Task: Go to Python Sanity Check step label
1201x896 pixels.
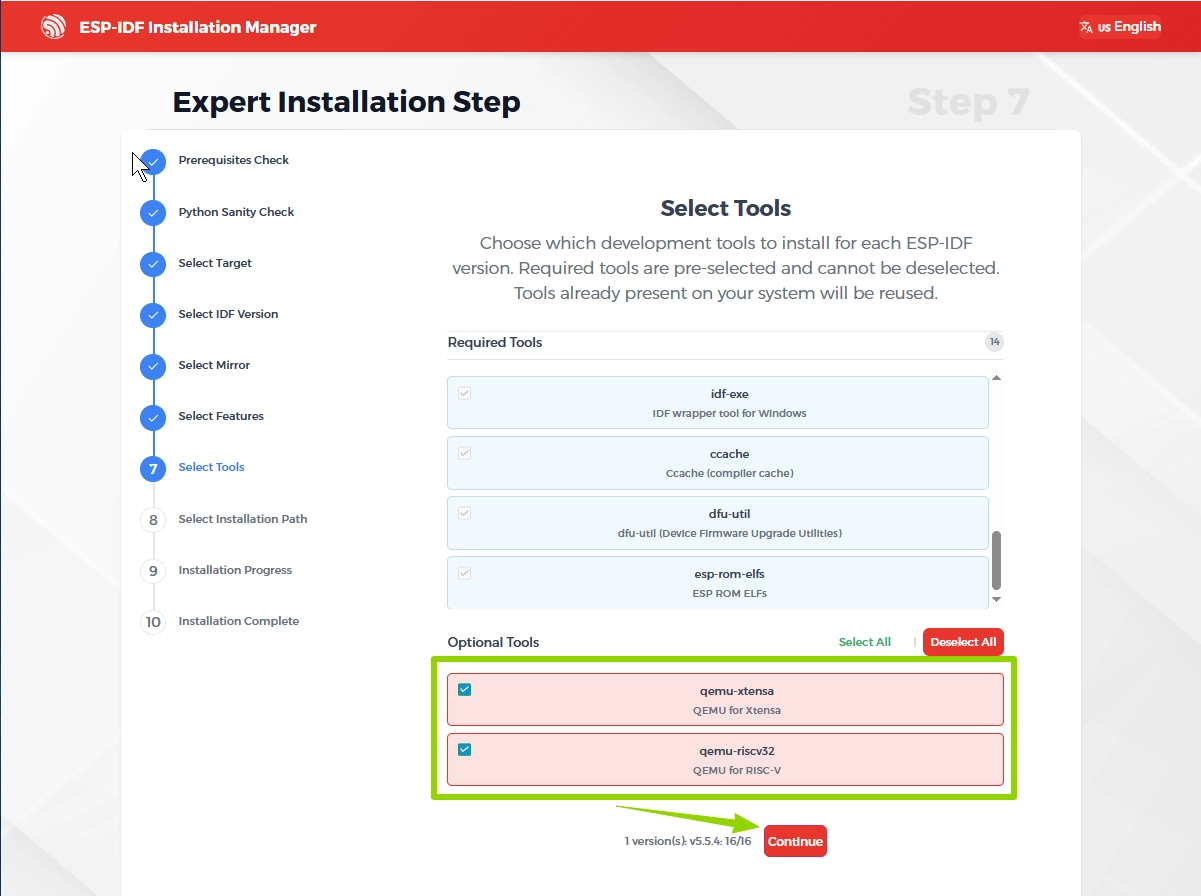Action: (236, 212)
